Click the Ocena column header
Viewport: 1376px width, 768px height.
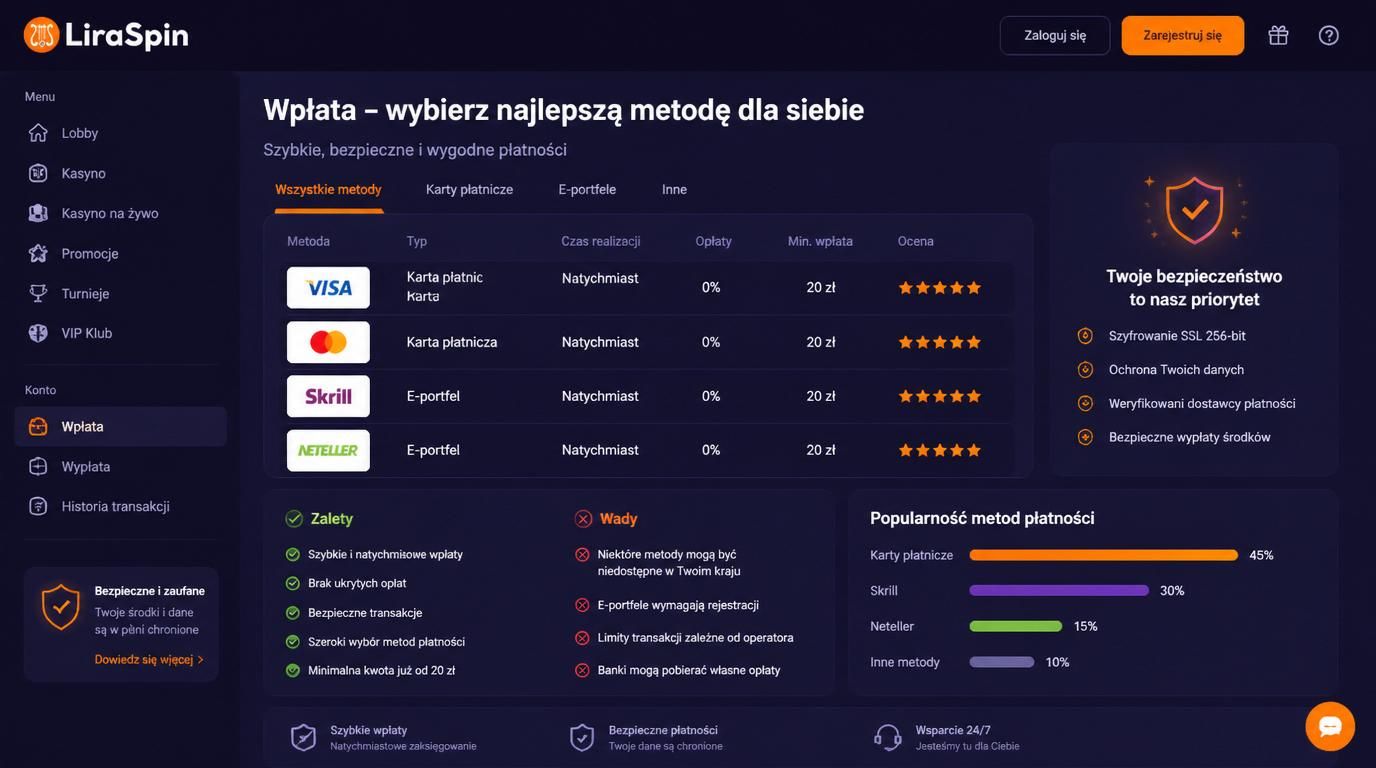916,241
